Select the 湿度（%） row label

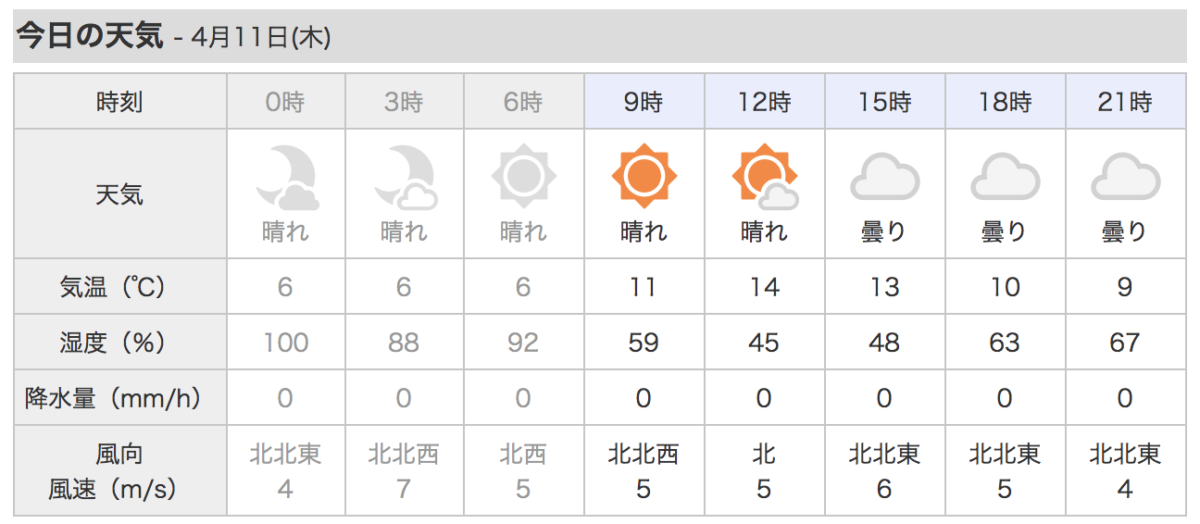120,343
